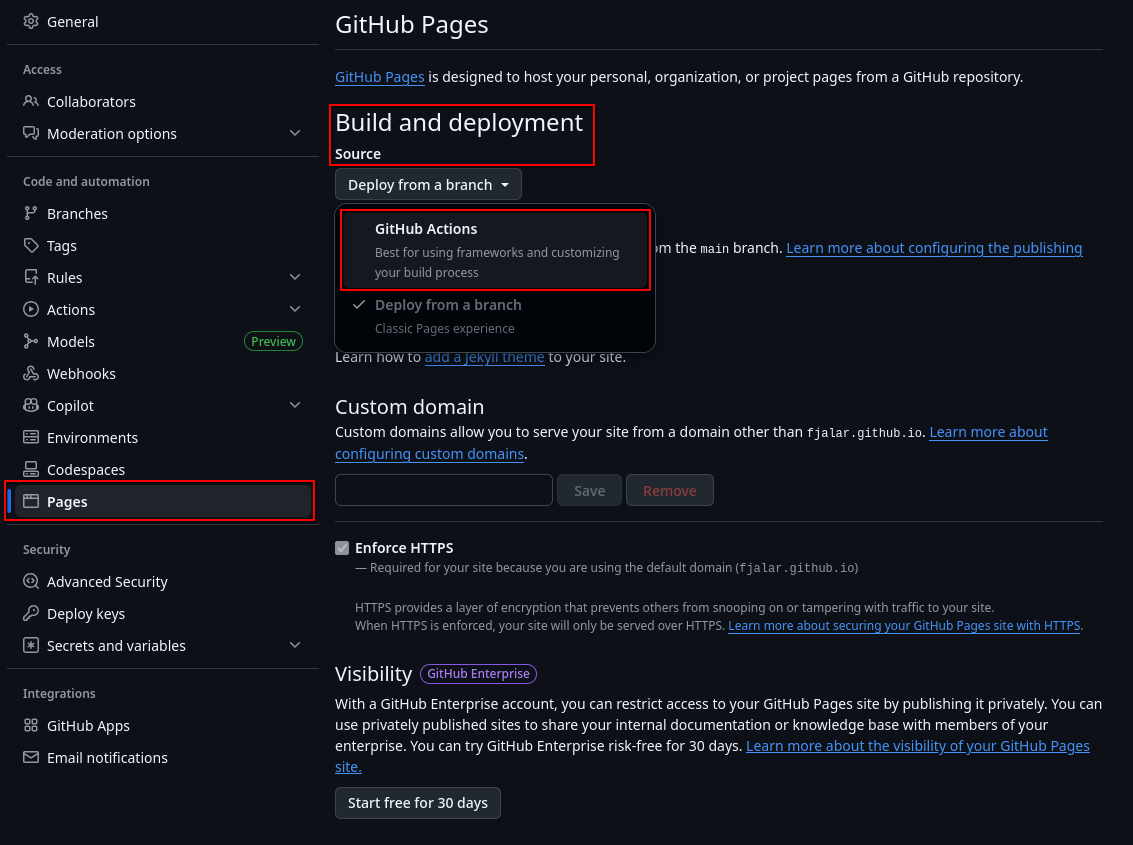The image size is (1133, 845).
Task: Open configuring the publishing source link
Action: 934,248
